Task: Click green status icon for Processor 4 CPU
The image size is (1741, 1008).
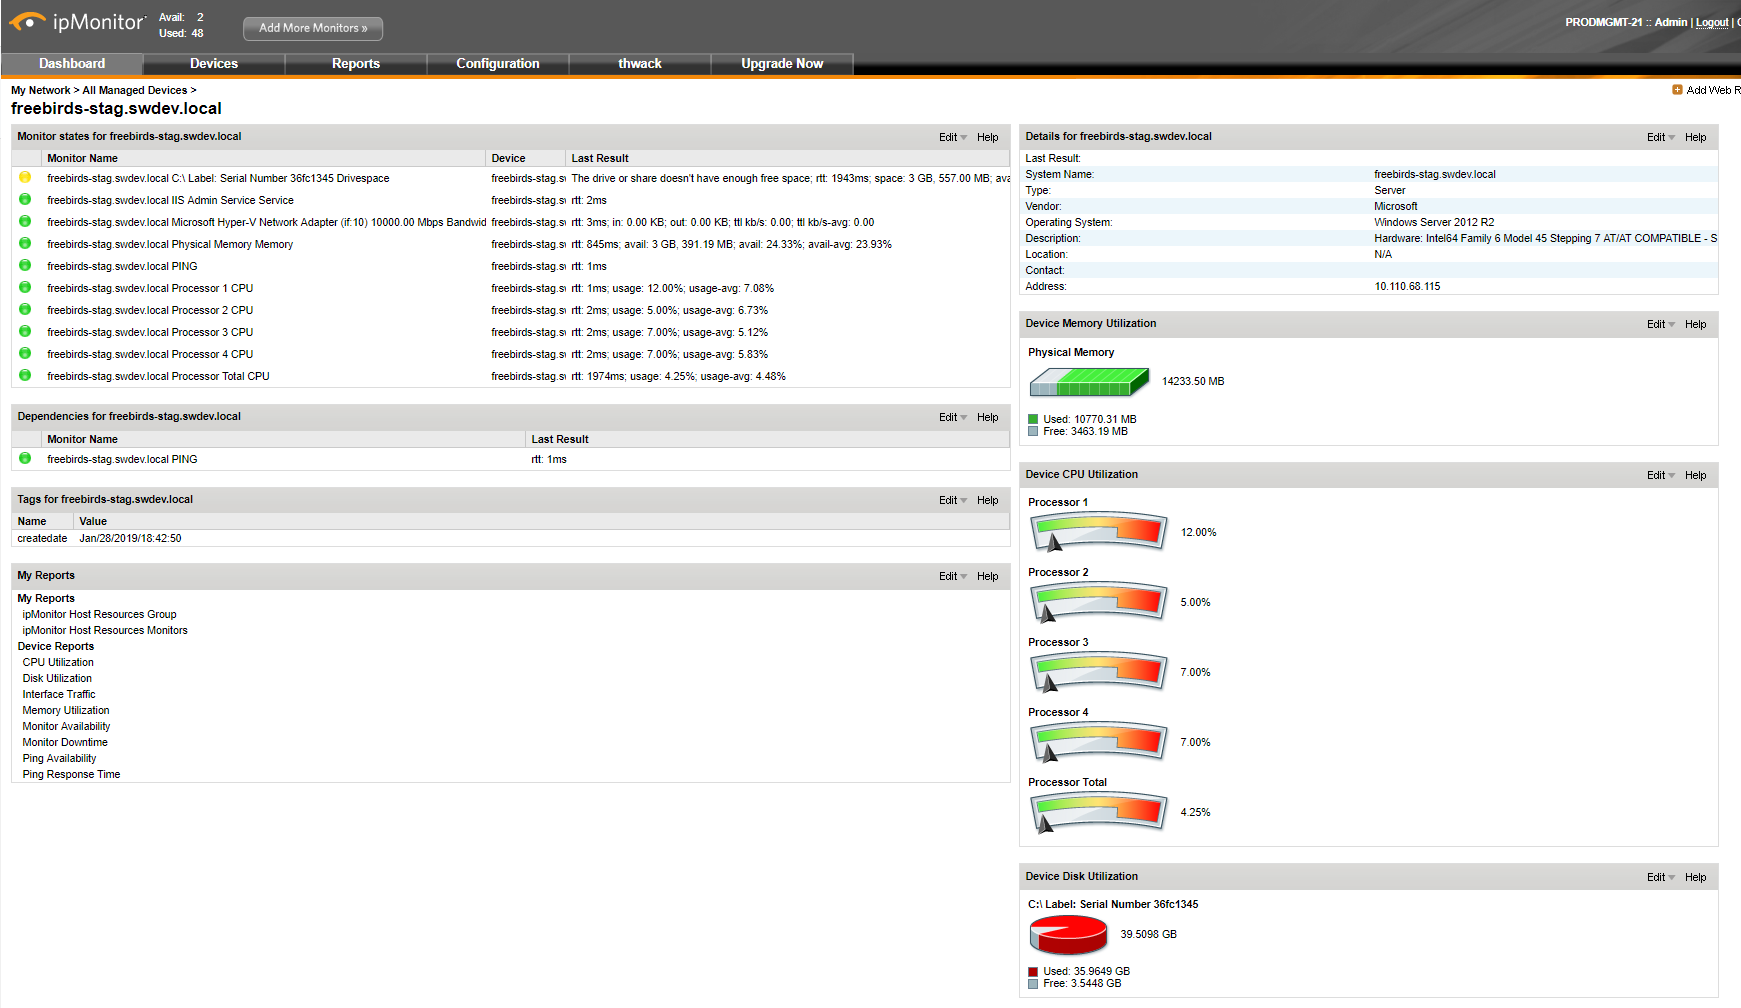Action: 25,354
